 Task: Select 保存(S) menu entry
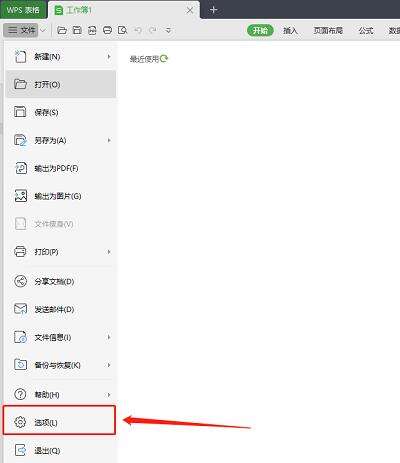coord(61,112)
